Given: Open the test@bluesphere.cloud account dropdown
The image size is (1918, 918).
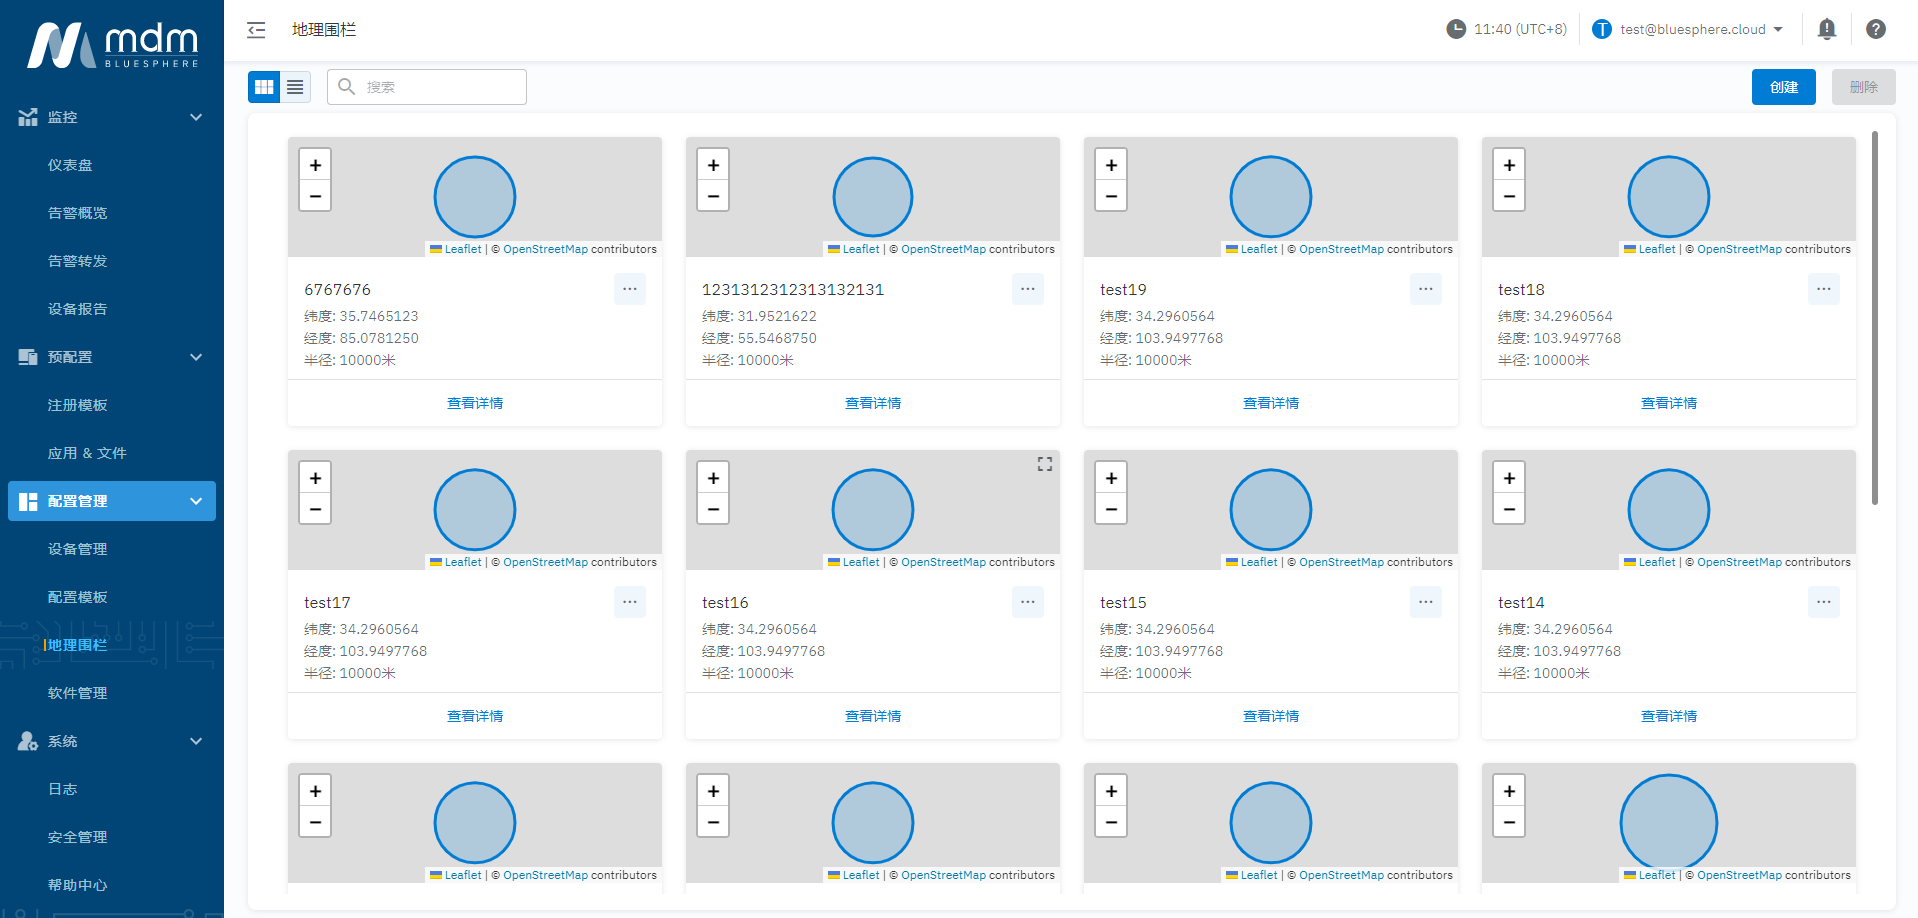Looking at the screenshot, I should [1688, 29].
